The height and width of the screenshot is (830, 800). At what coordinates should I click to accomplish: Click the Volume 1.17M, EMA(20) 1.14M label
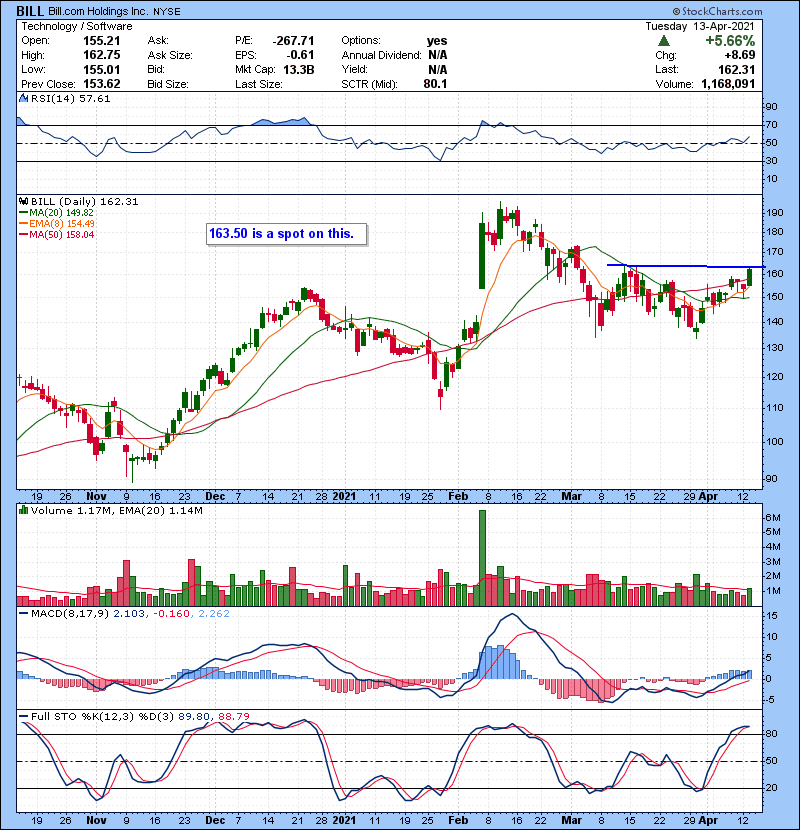pos(116,511)
